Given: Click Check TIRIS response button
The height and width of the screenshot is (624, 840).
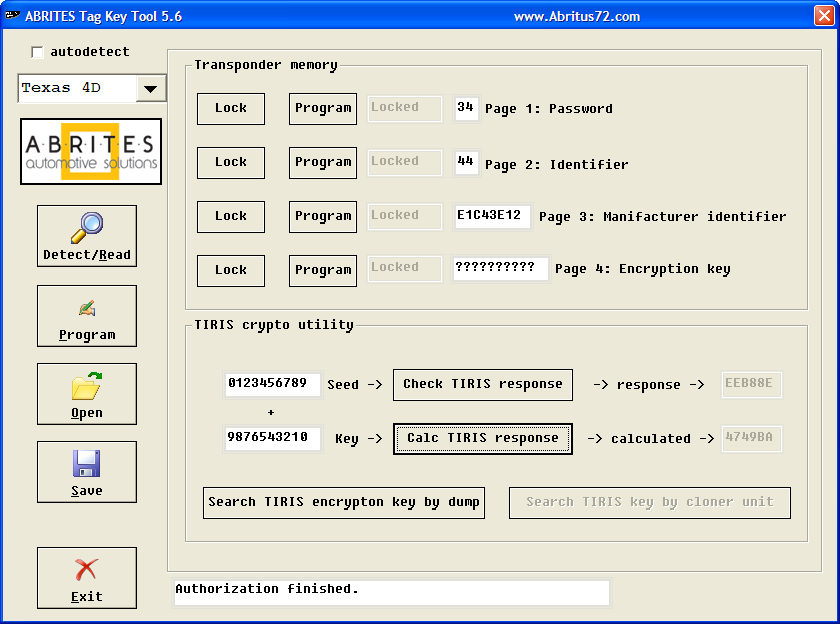Looking at the screenshot, I should pos(483,385).
